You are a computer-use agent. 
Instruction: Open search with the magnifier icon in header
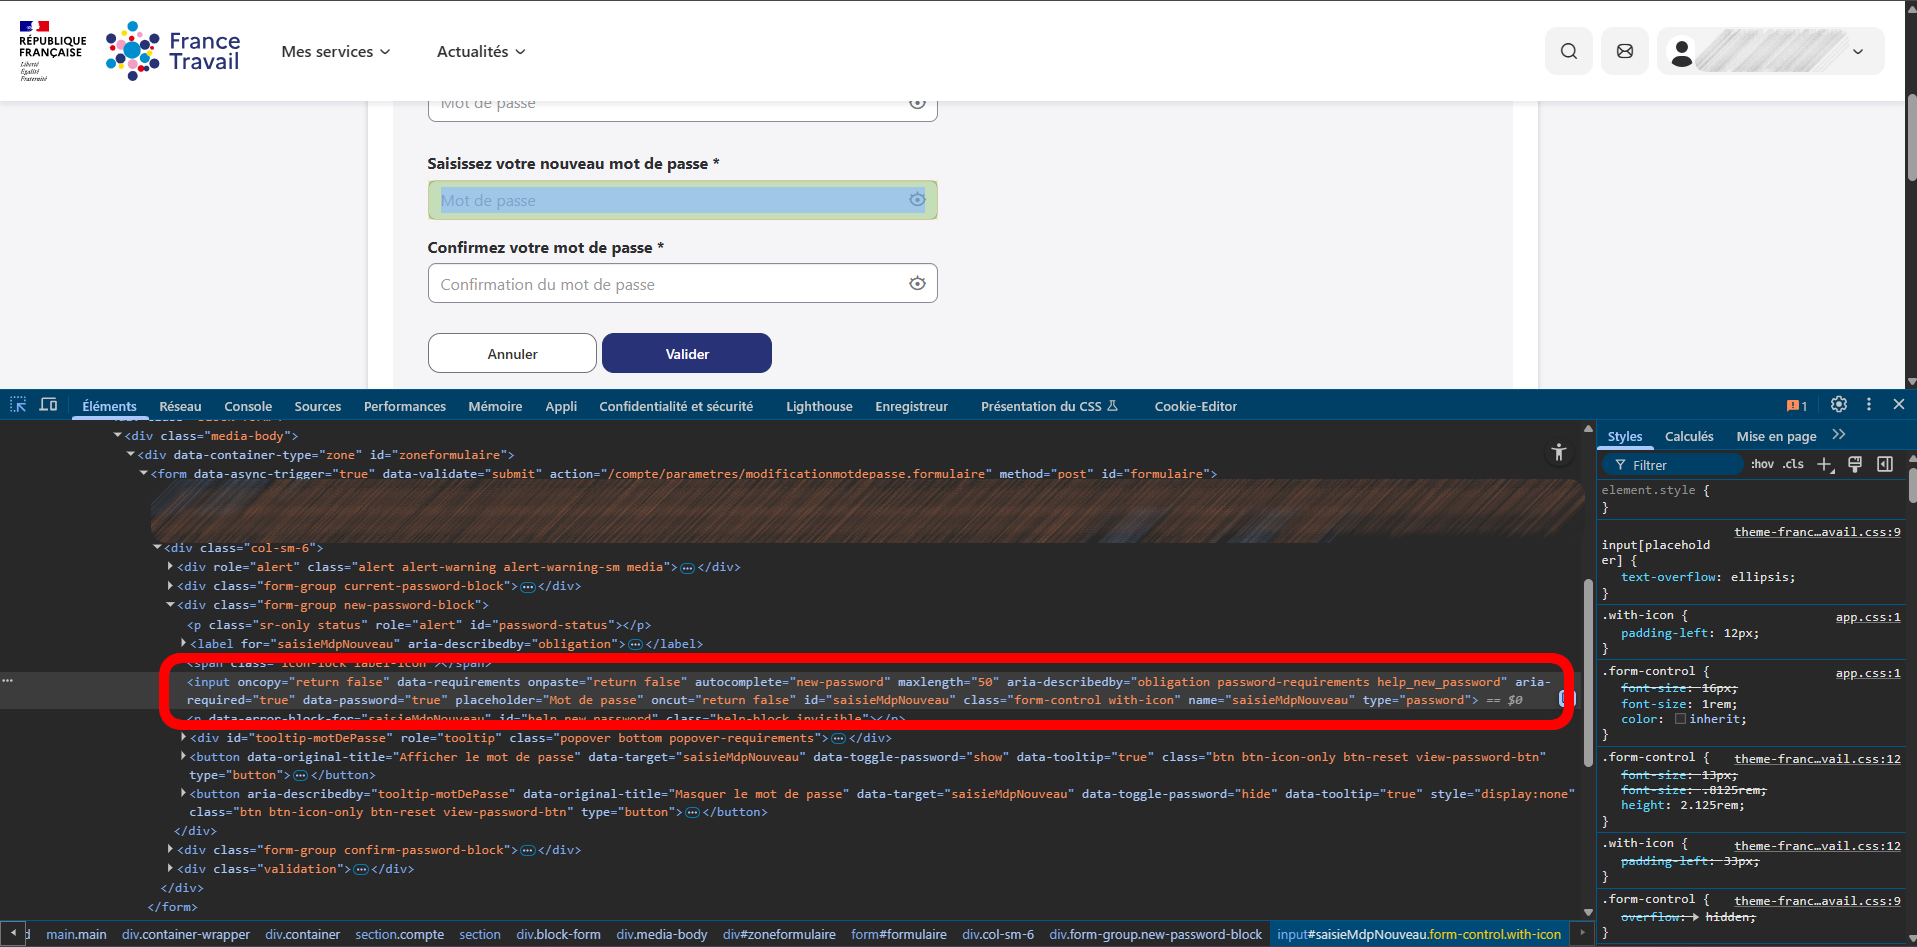1568,51
